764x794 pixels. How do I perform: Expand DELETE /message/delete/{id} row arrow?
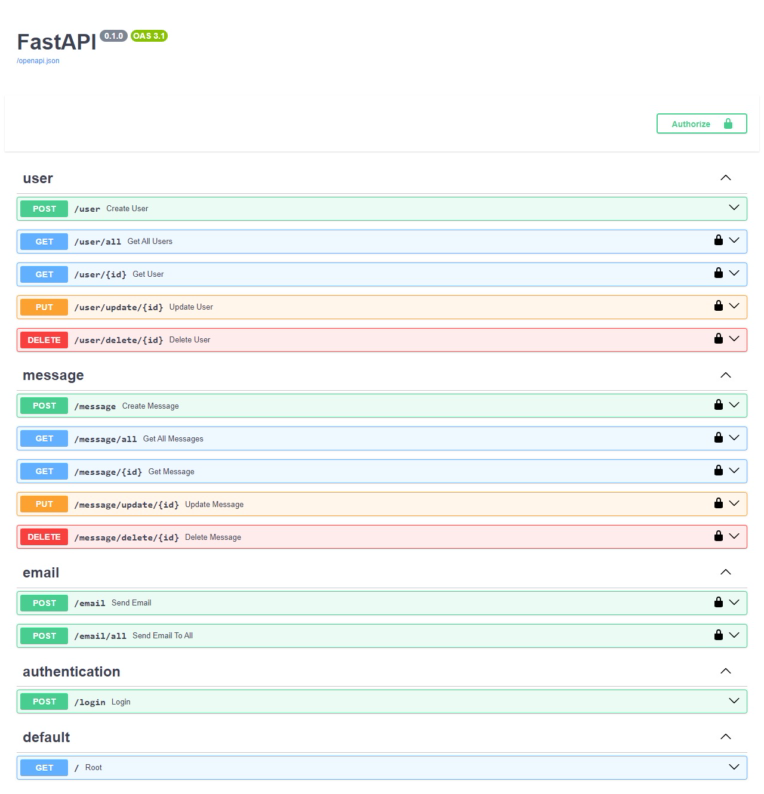point(734,536)
